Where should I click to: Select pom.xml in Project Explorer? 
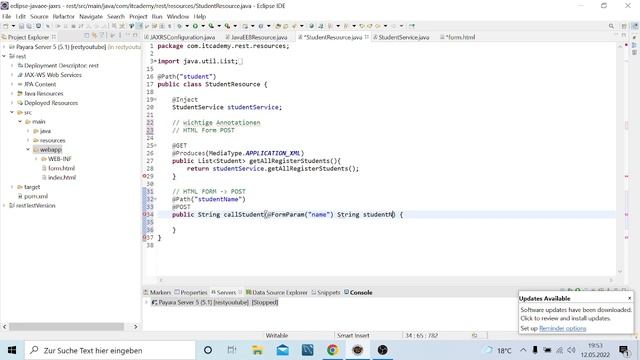(33, 196)
